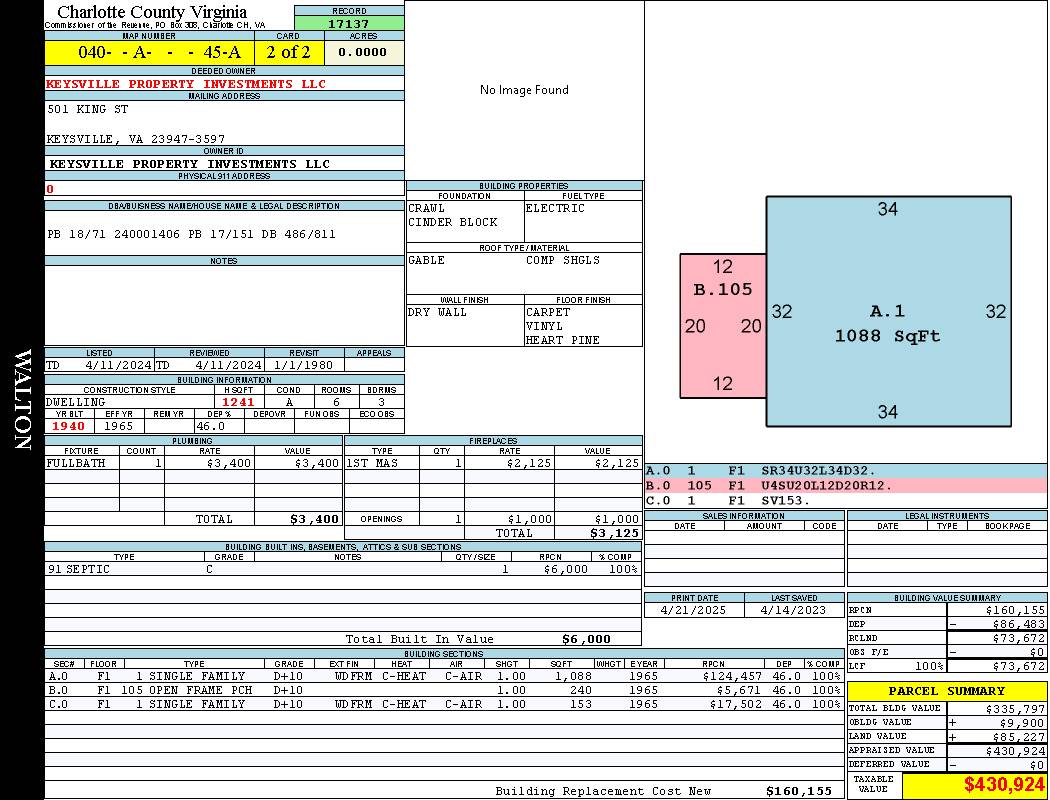Screen dimensions: 1050x800
Task: Select the map number 040- -A- 45-A field
Action: [x=149, y=52]
